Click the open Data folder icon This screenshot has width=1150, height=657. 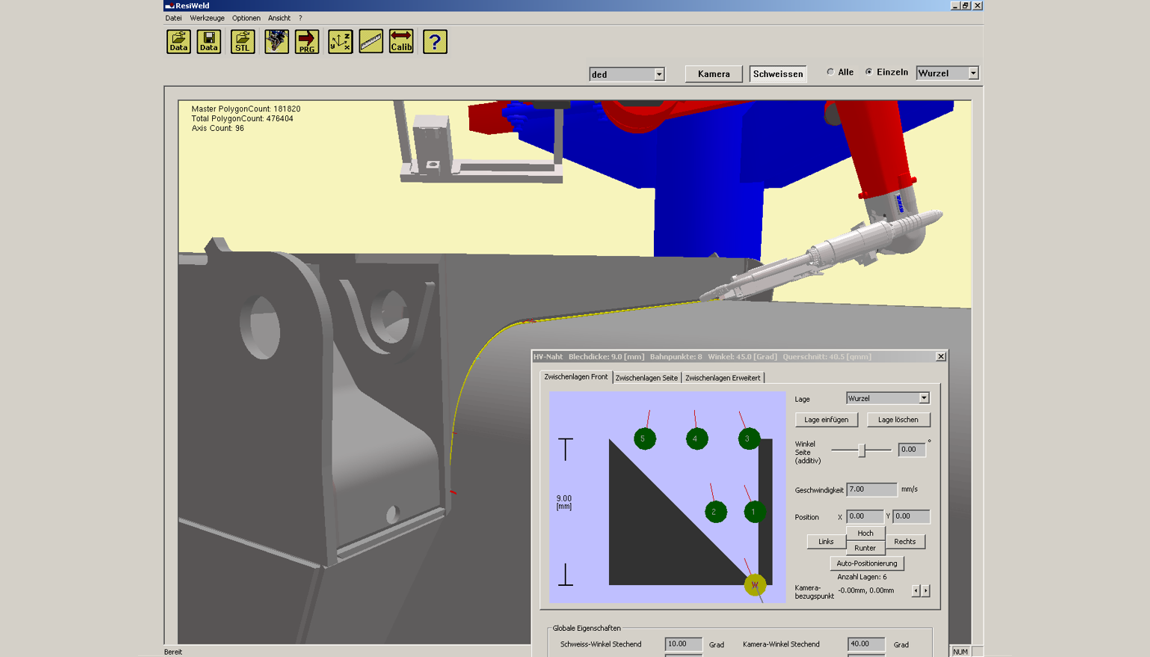(x=178, y=42)
